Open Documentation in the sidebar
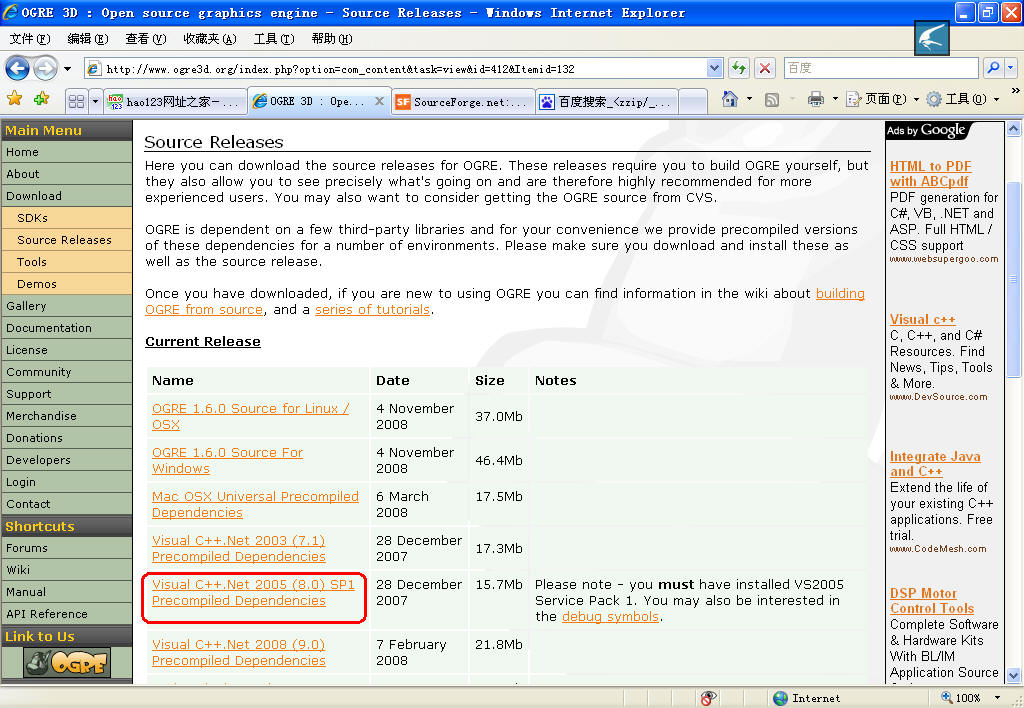1024x708 pixels. coord(67,328)
